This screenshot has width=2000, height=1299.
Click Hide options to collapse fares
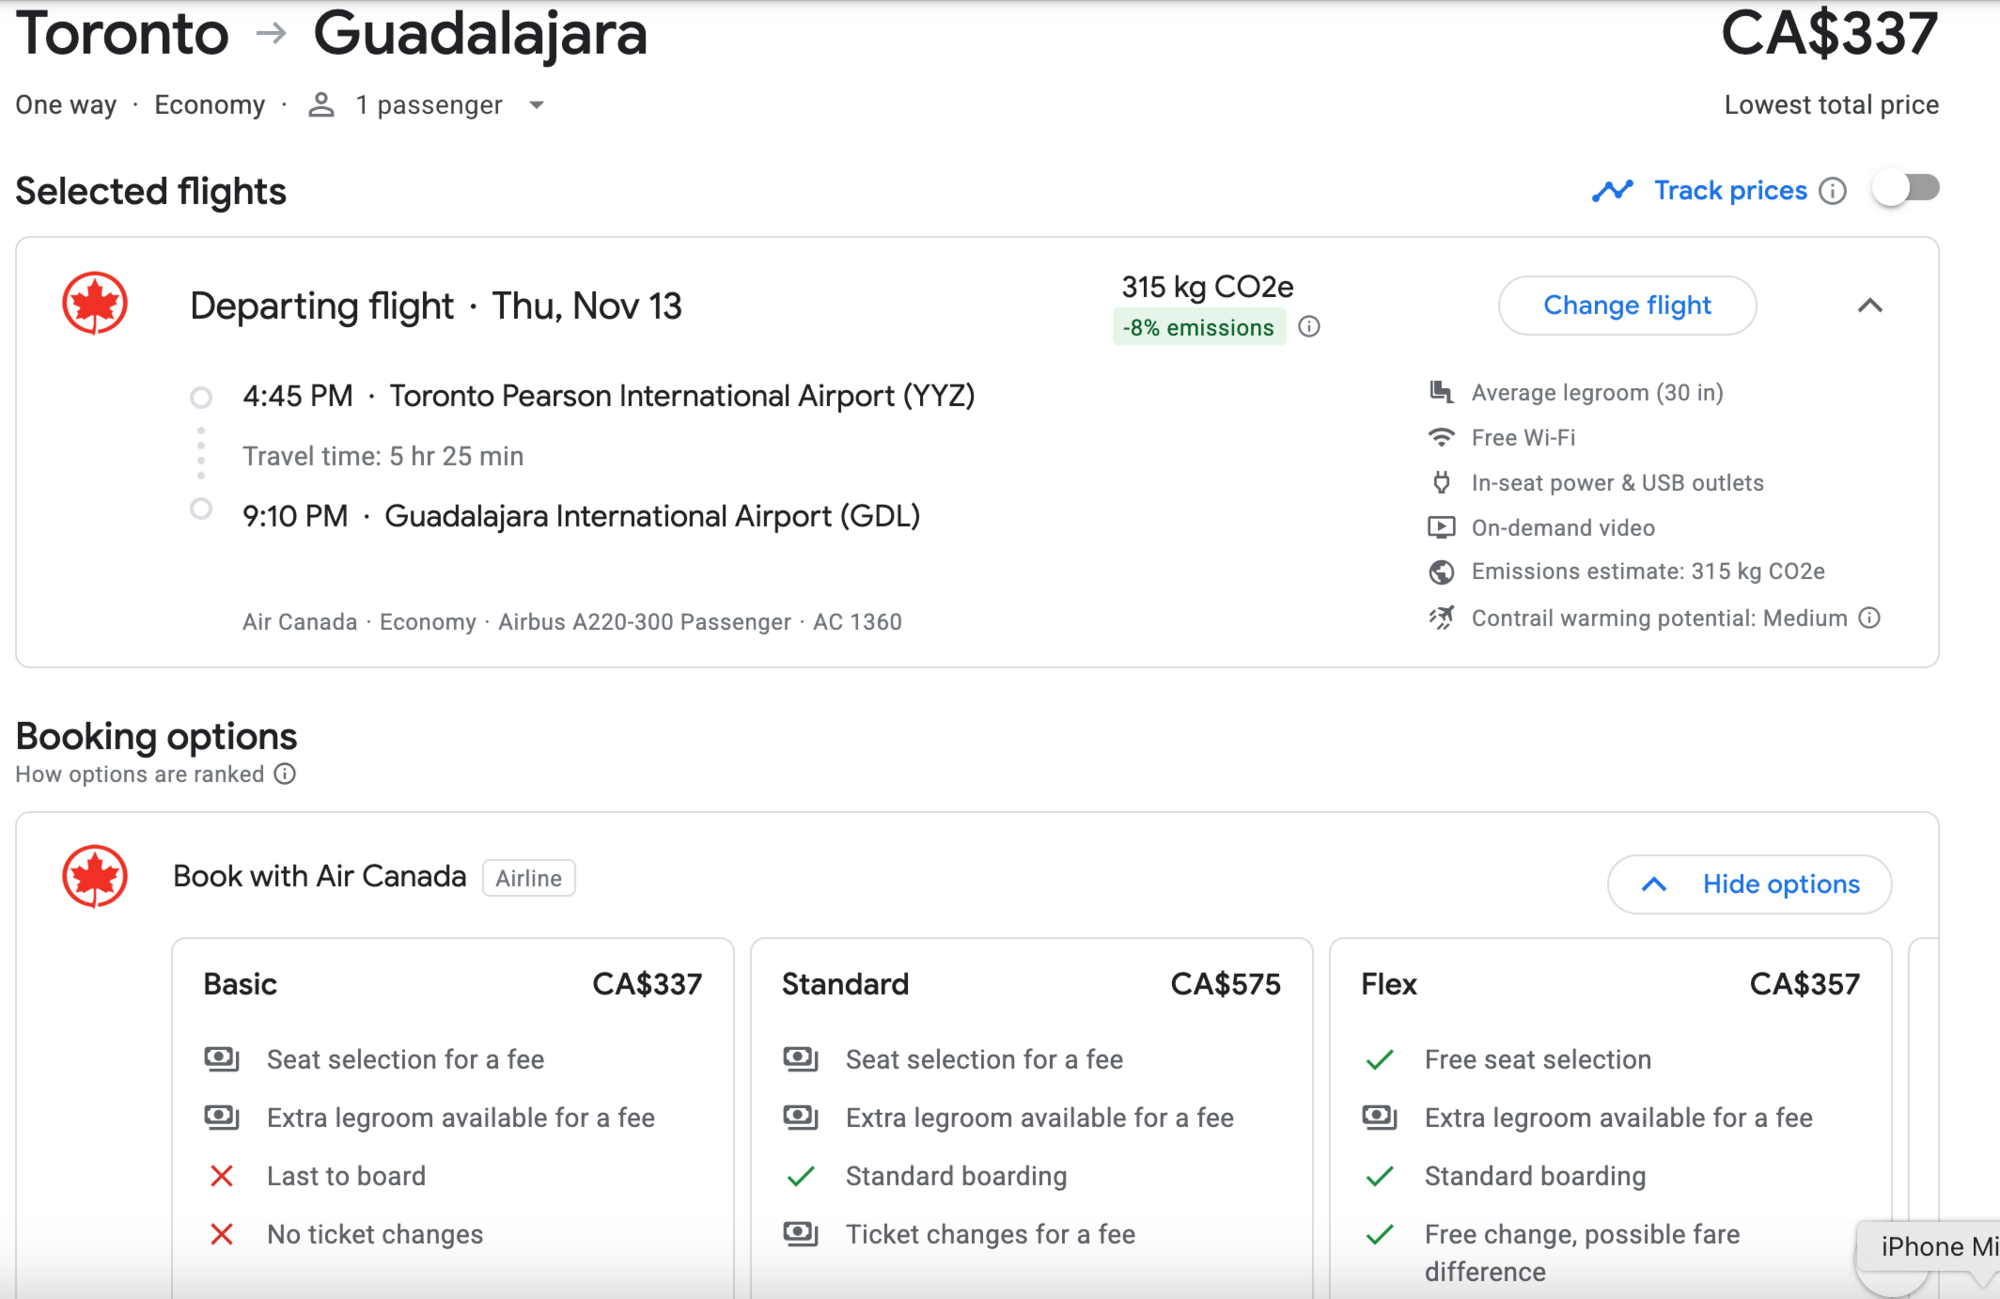pos(1749,884)
